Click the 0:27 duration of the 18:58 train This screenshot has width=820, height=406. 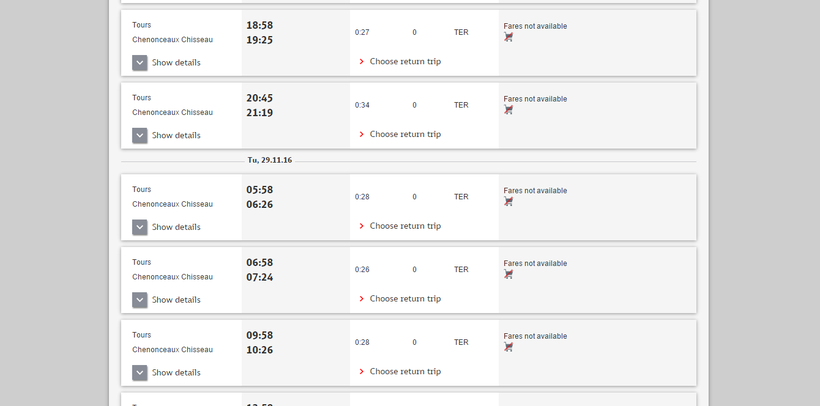point(362,33)
